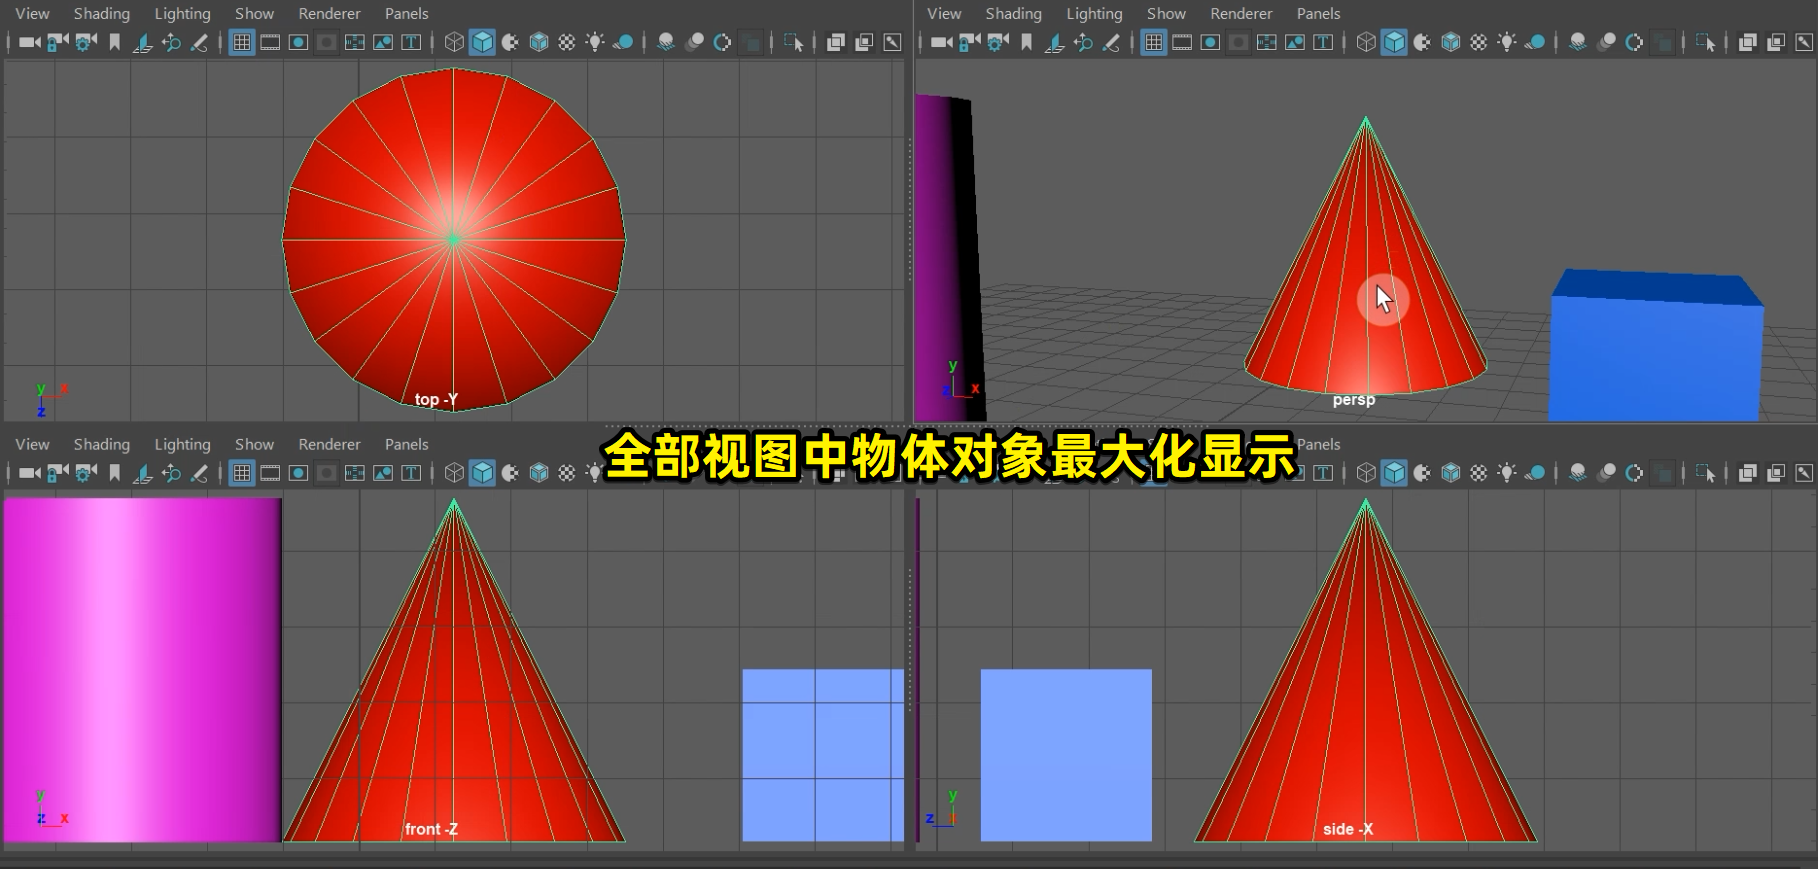
Task: Enable use all lights in top view panel
Action: 595,42
